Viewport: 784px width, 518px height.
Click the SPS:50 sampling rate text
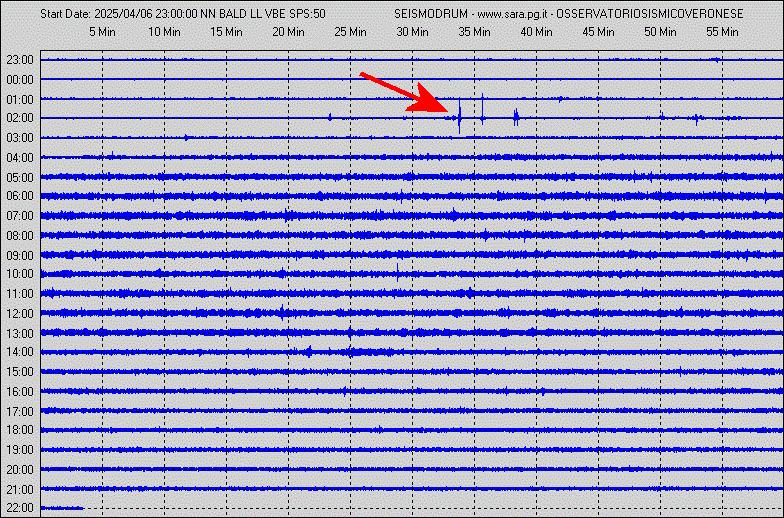[308, 14]
